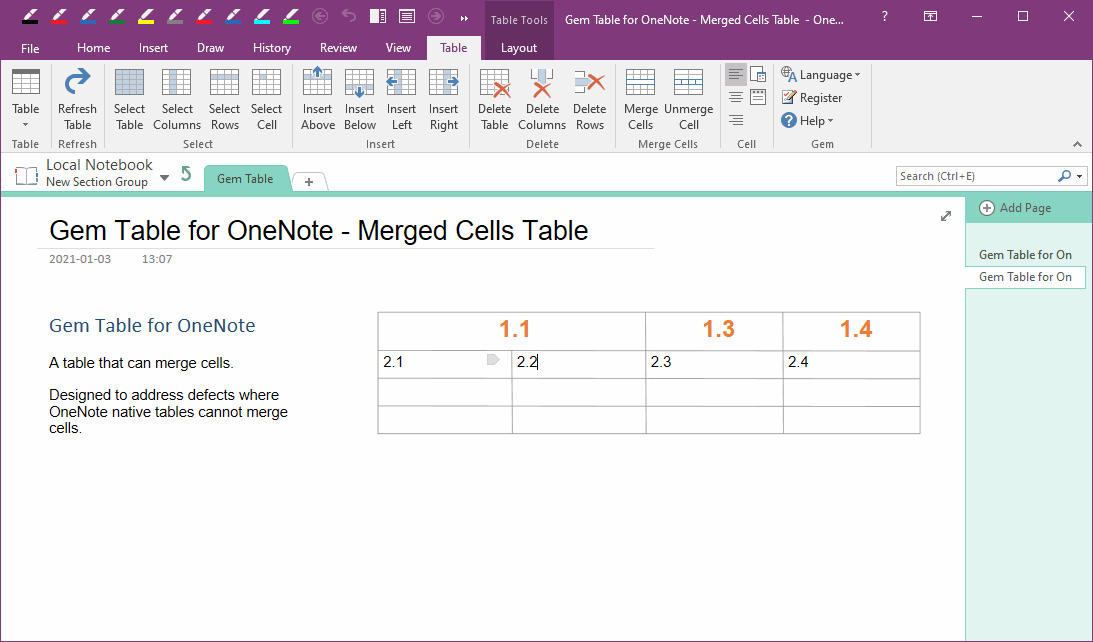Viewport: 1093px width, 642px height.
Task: Click the Add Page button
Action: pos(1015,208)
